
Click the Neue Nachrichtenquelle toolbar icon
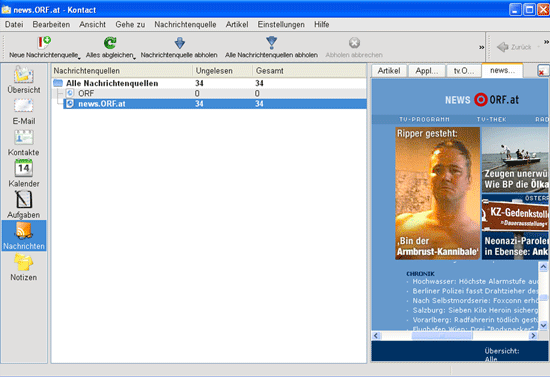(44, 42)
